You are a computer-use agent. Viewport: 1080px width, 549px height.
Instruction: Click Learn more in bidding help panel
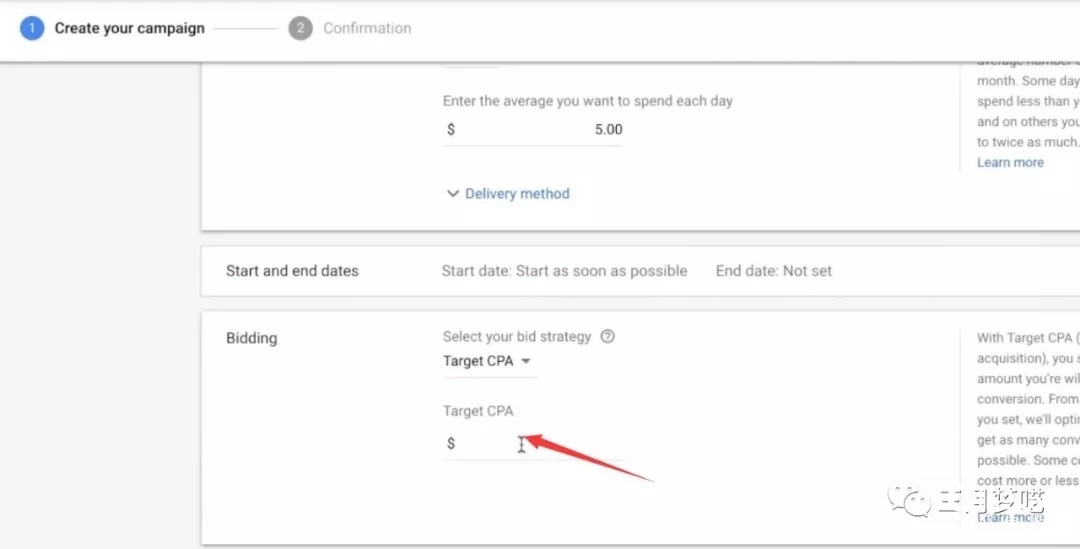click(1010, 517)
